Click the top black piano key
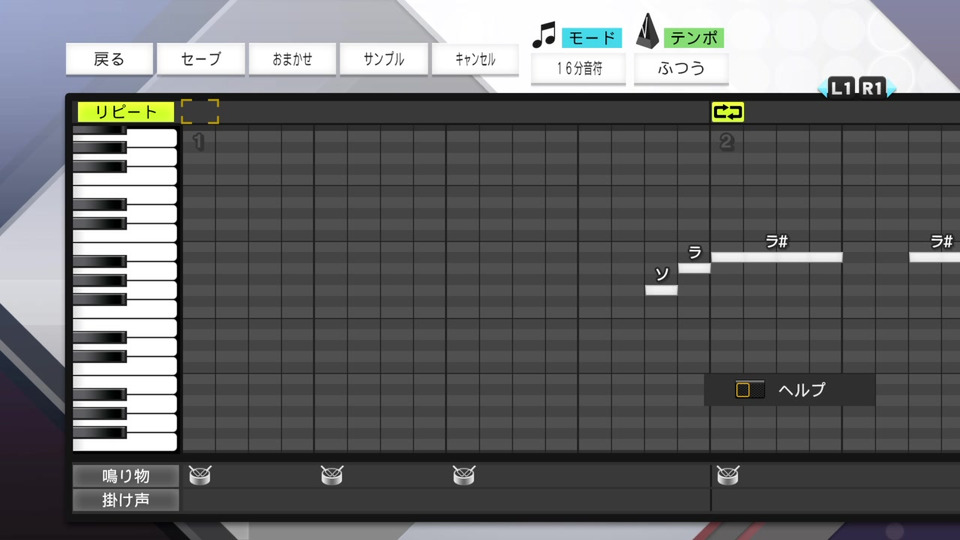This screenshot has width=960, height=540. [99, 130]
